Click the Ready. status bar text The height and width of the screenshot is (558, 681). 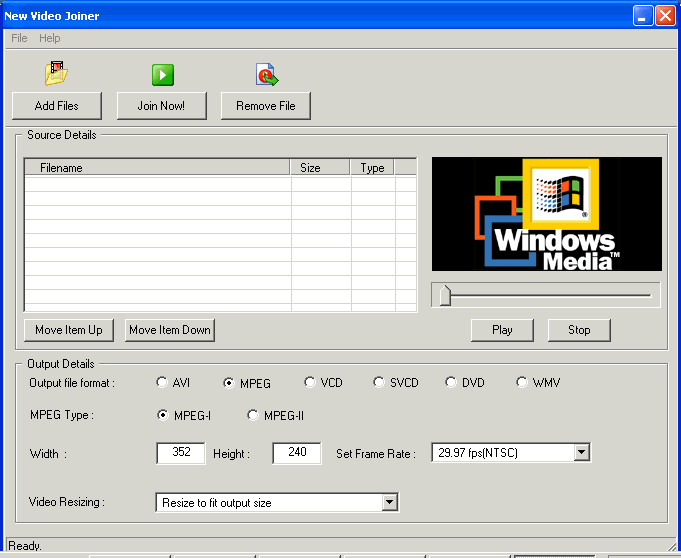tap(25, 546)
